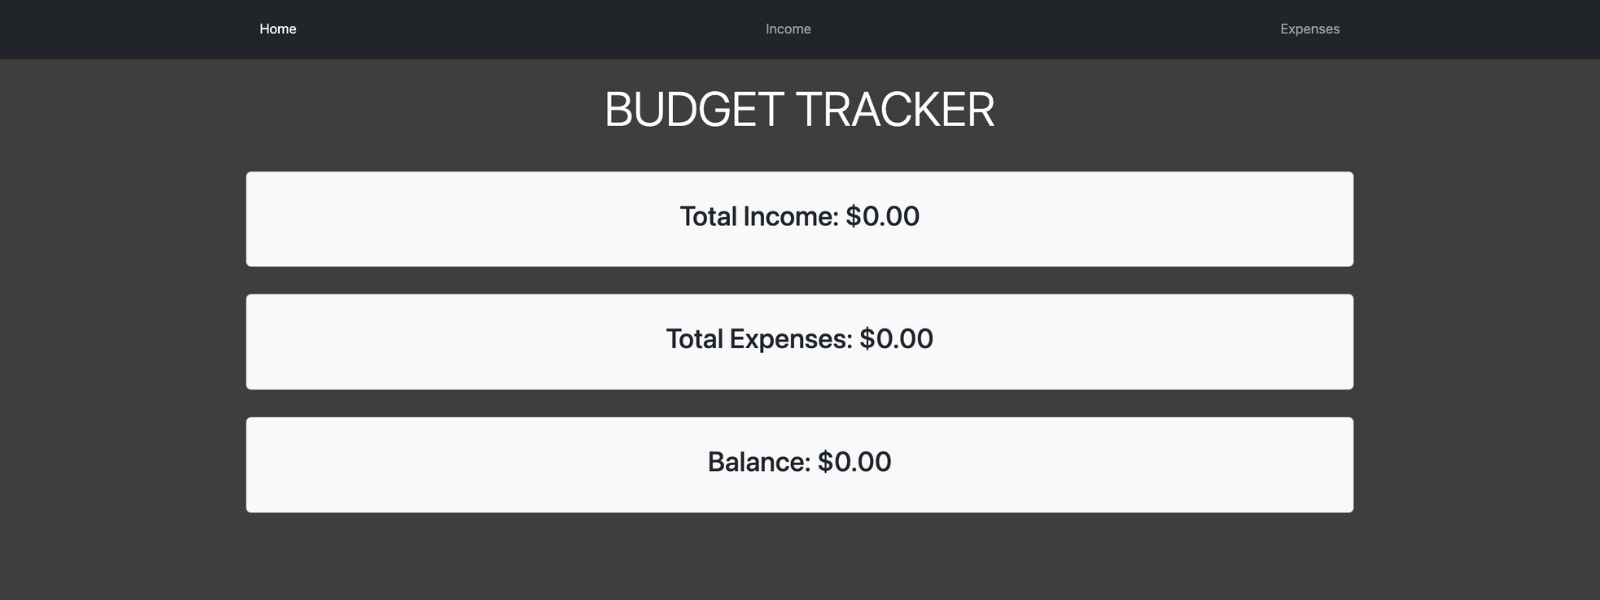Select the $0.00 balance figure
1600x600 pixels.
(855, 462)
